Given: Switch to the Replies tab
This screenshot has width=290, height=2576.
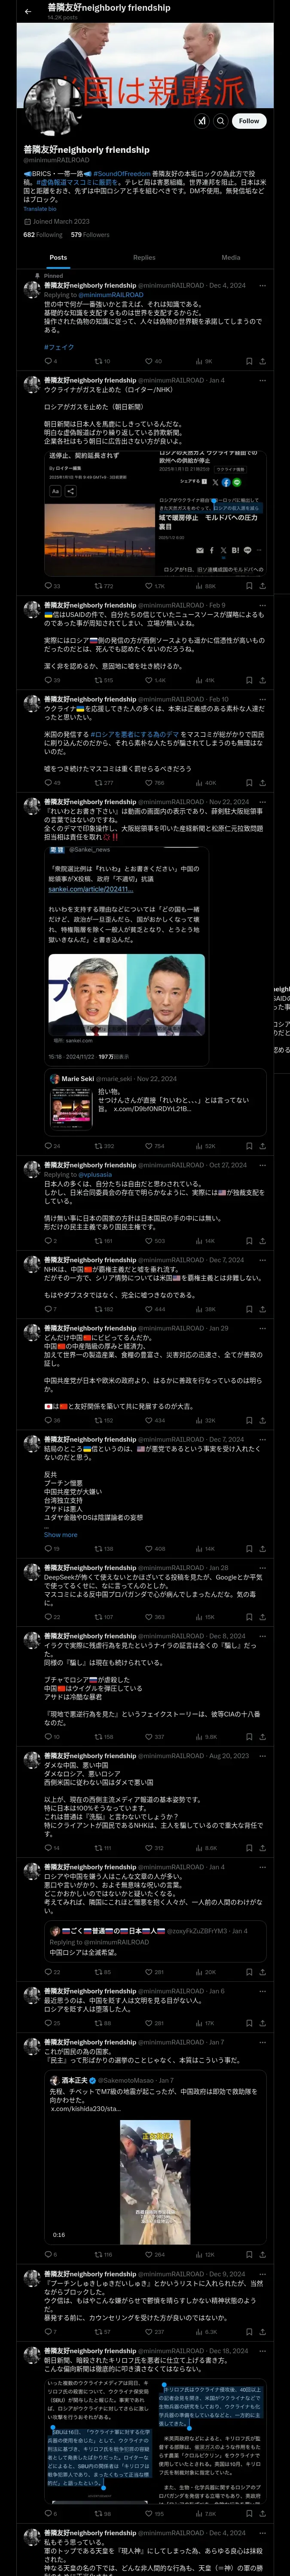Looking at the screenshot, I should (x=144, y=257).
